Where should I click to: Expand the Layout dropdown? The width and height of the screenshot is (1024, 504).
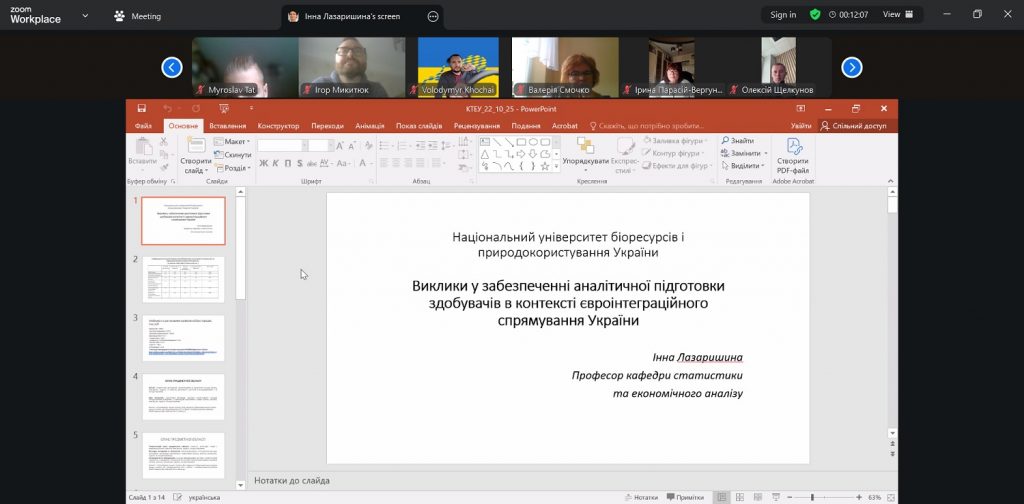235,142
